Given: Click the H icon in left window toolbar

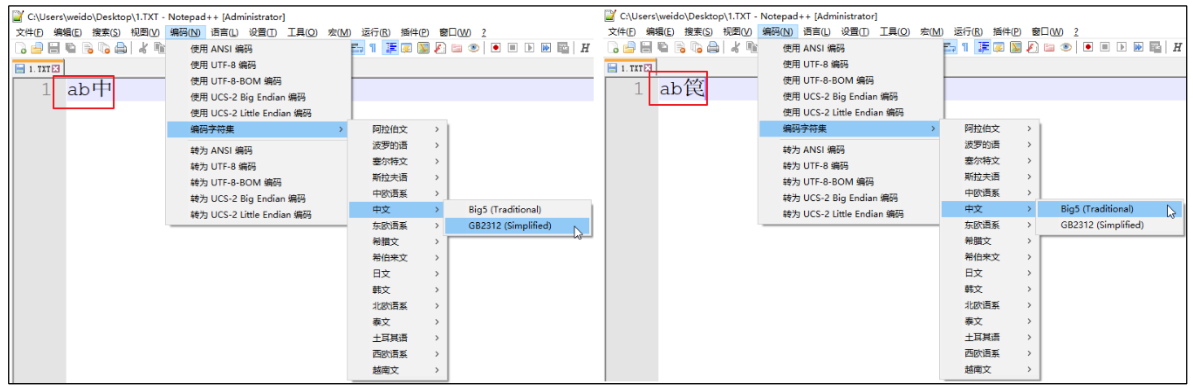Looking at the screenshot, I should coord(584,48).
